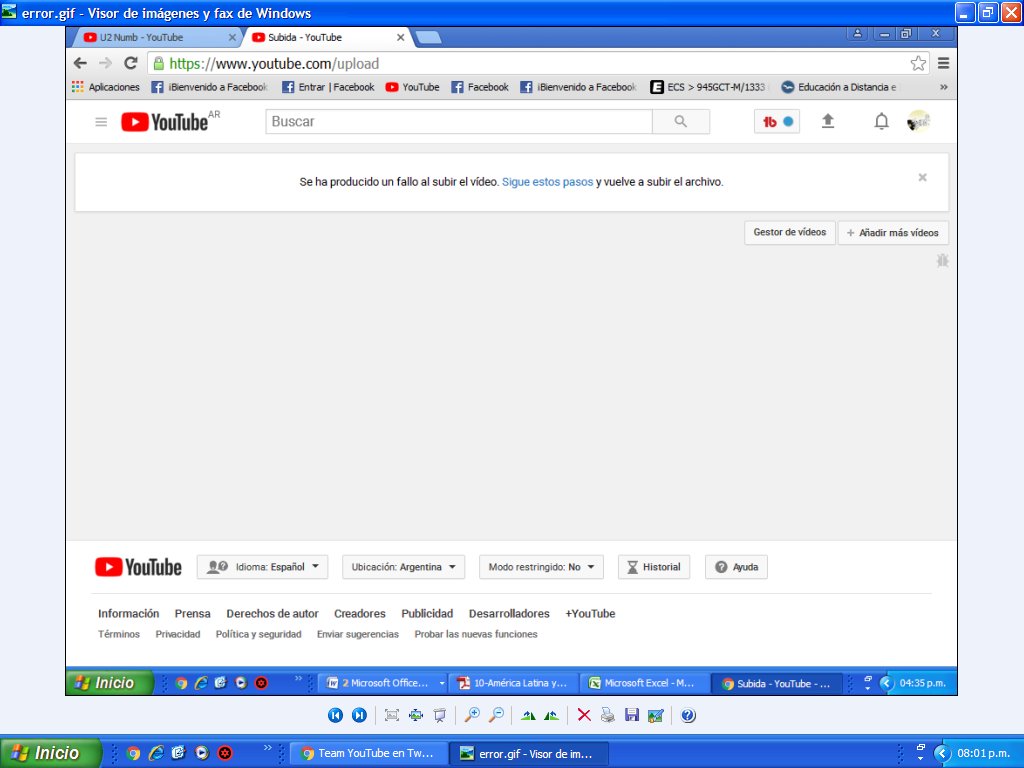Viewport: 1024px width, 768px height.
Task: Expand the bookmarks bar overflow chevron
Action: 944,87
